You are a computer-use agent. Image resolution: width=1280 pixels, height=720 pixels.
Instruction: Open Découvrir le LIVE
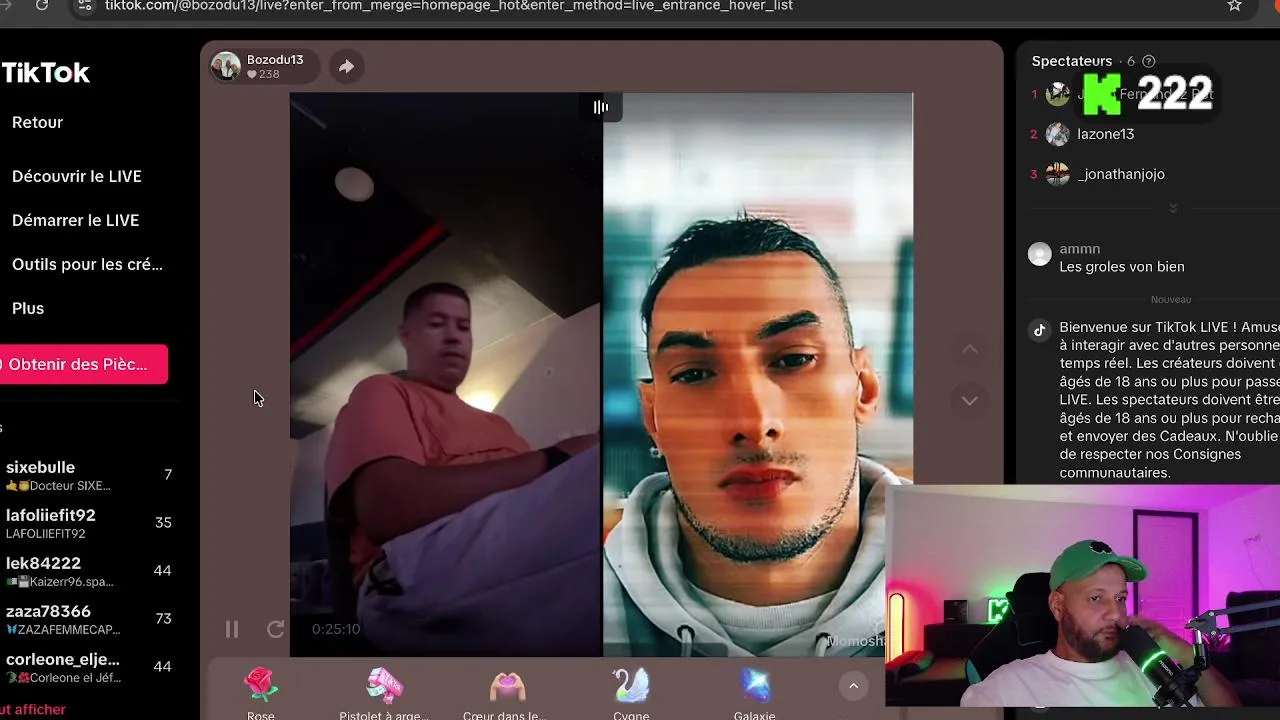click(x=77, y=176)
